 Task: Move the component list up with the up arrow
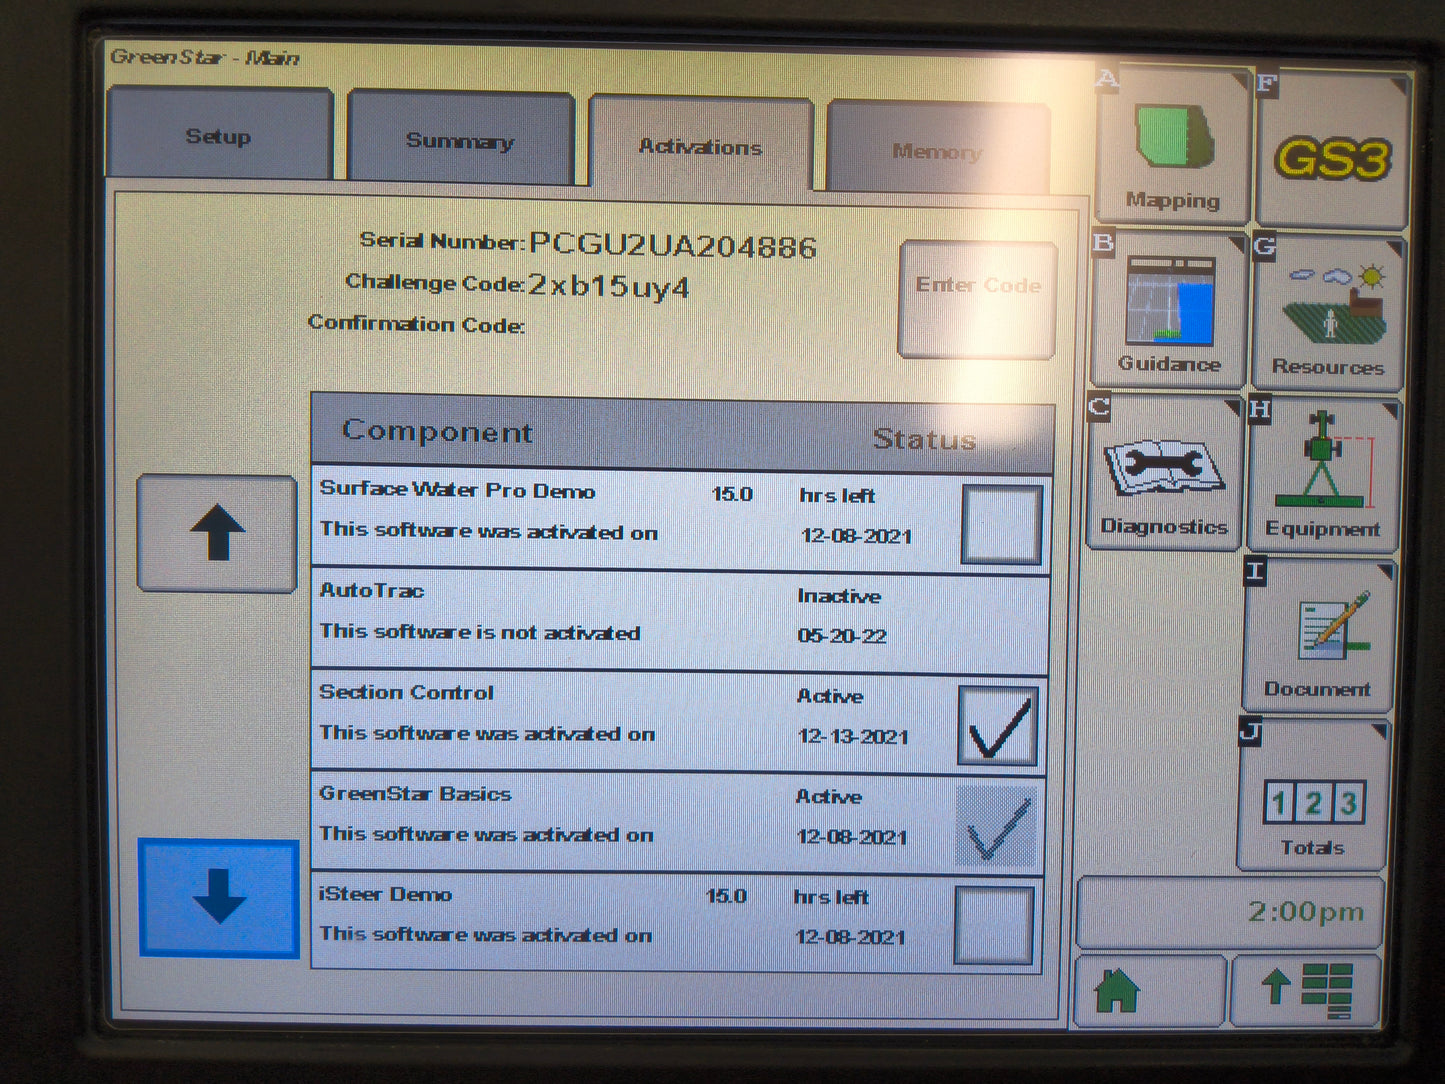pos(217,533)
